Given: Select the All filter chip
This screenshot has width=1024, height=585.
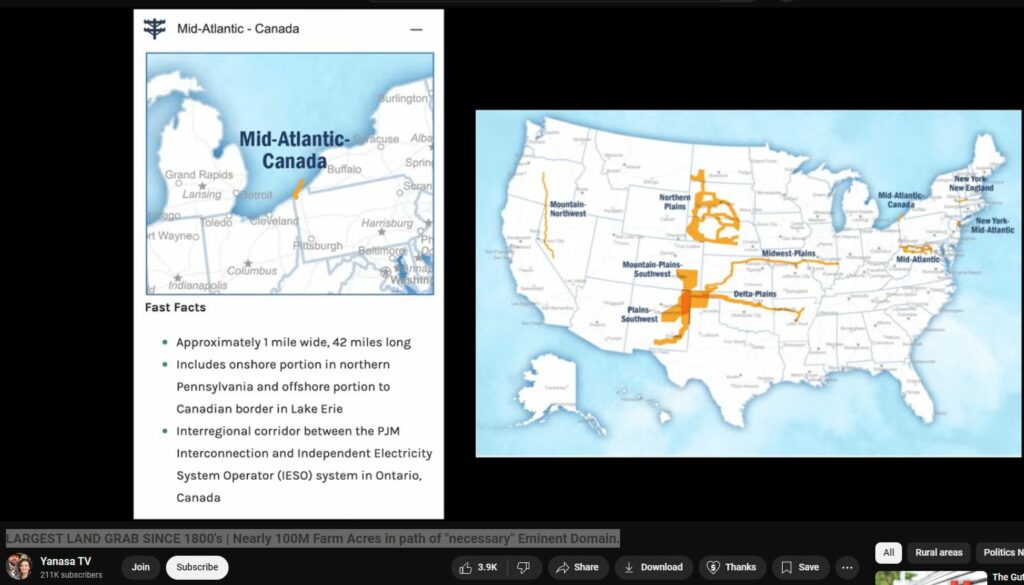Looking at the screenshot, I should (888, 552).
